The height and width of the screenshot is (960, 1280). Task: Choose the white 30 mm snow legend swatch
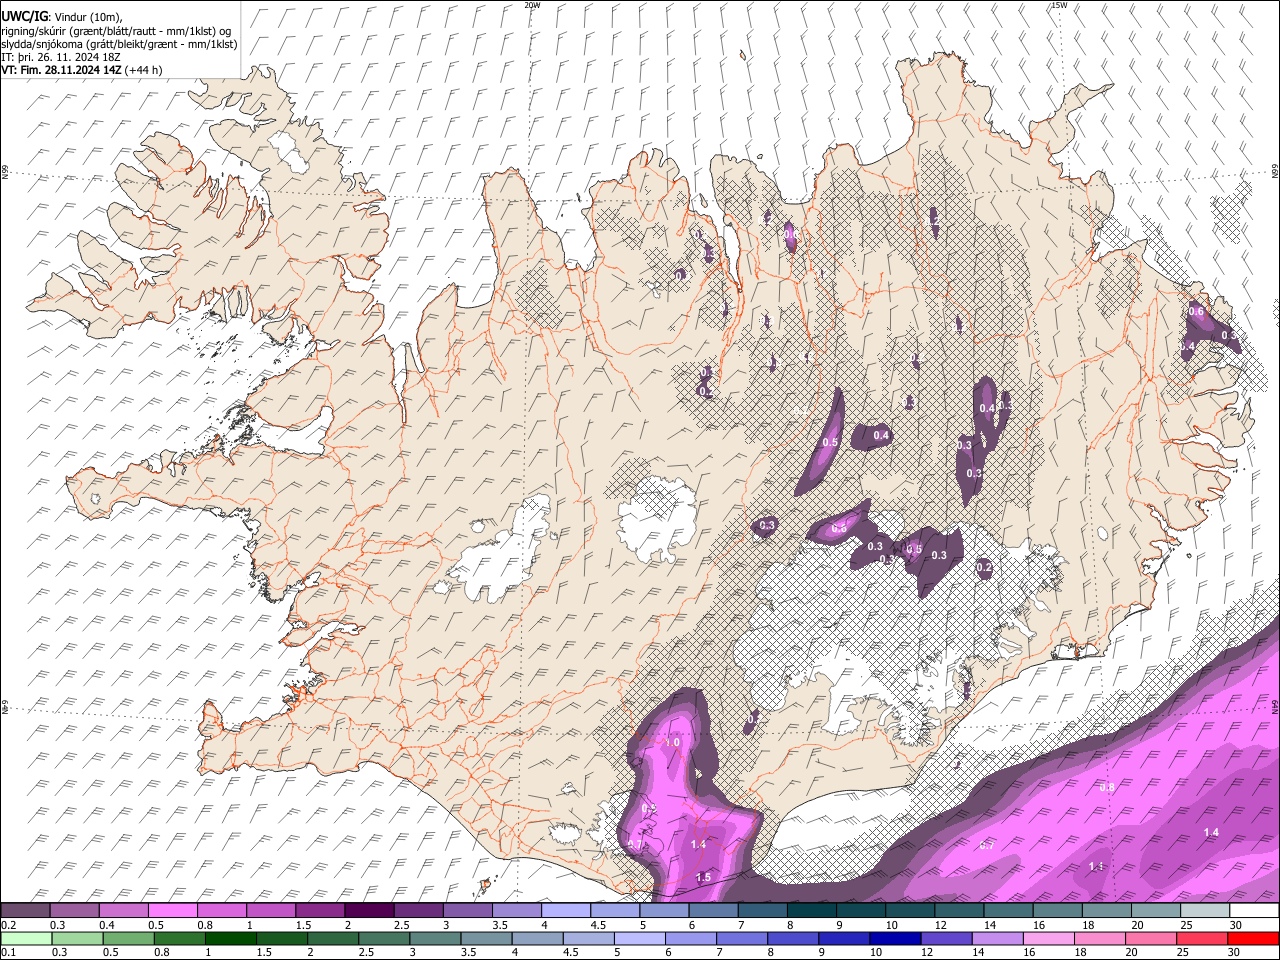pos(1253,911)
